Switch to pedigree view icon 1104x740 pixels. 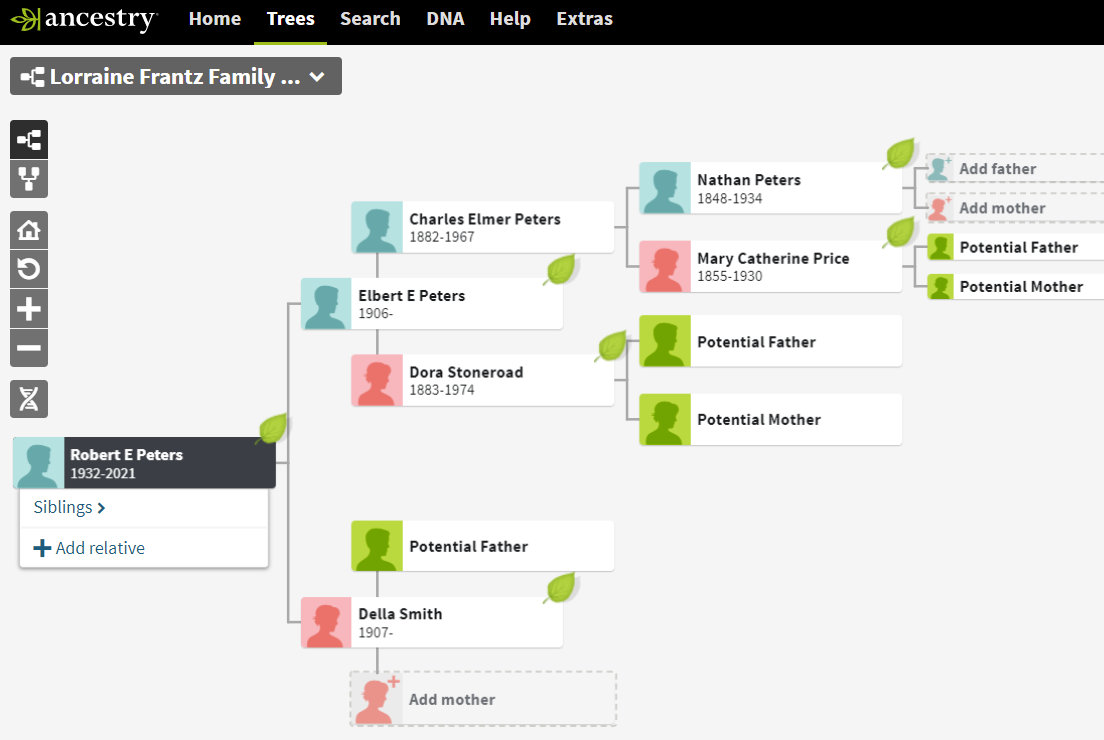[x=29, y=140]
